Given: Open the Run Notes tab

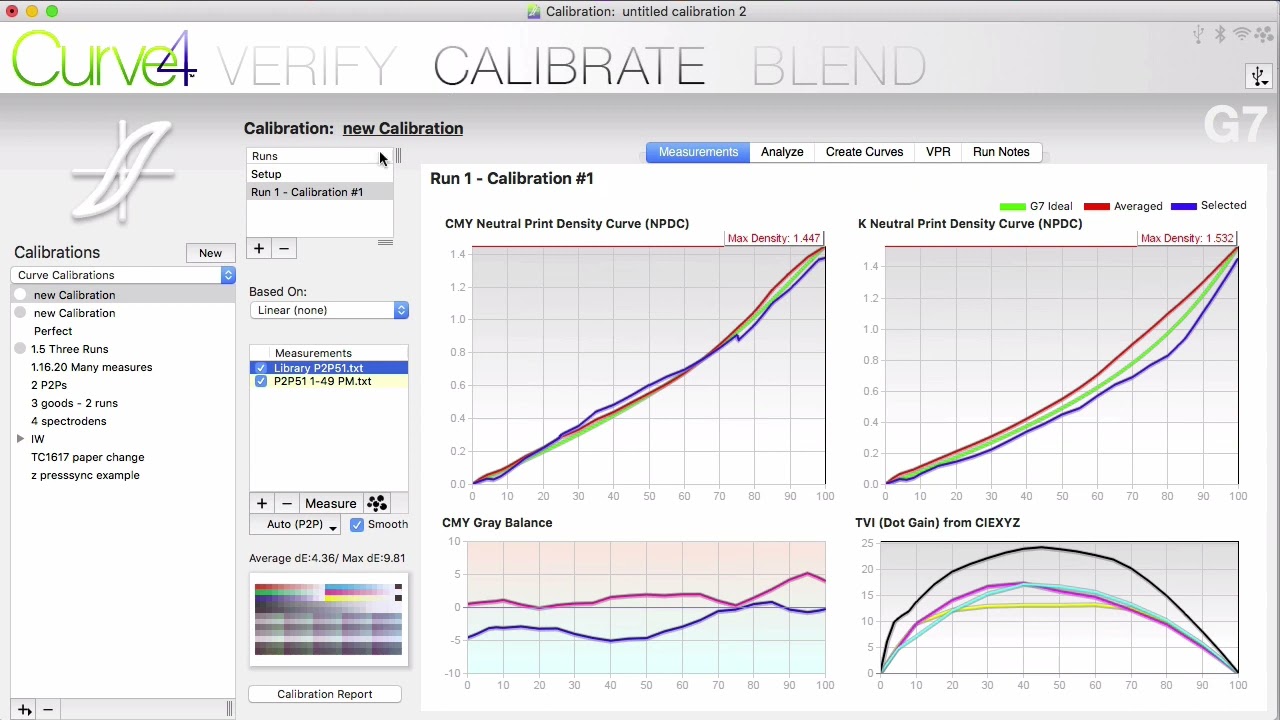Looking at the screenshot, I should pyautogui.click(x=1001, y=152).
